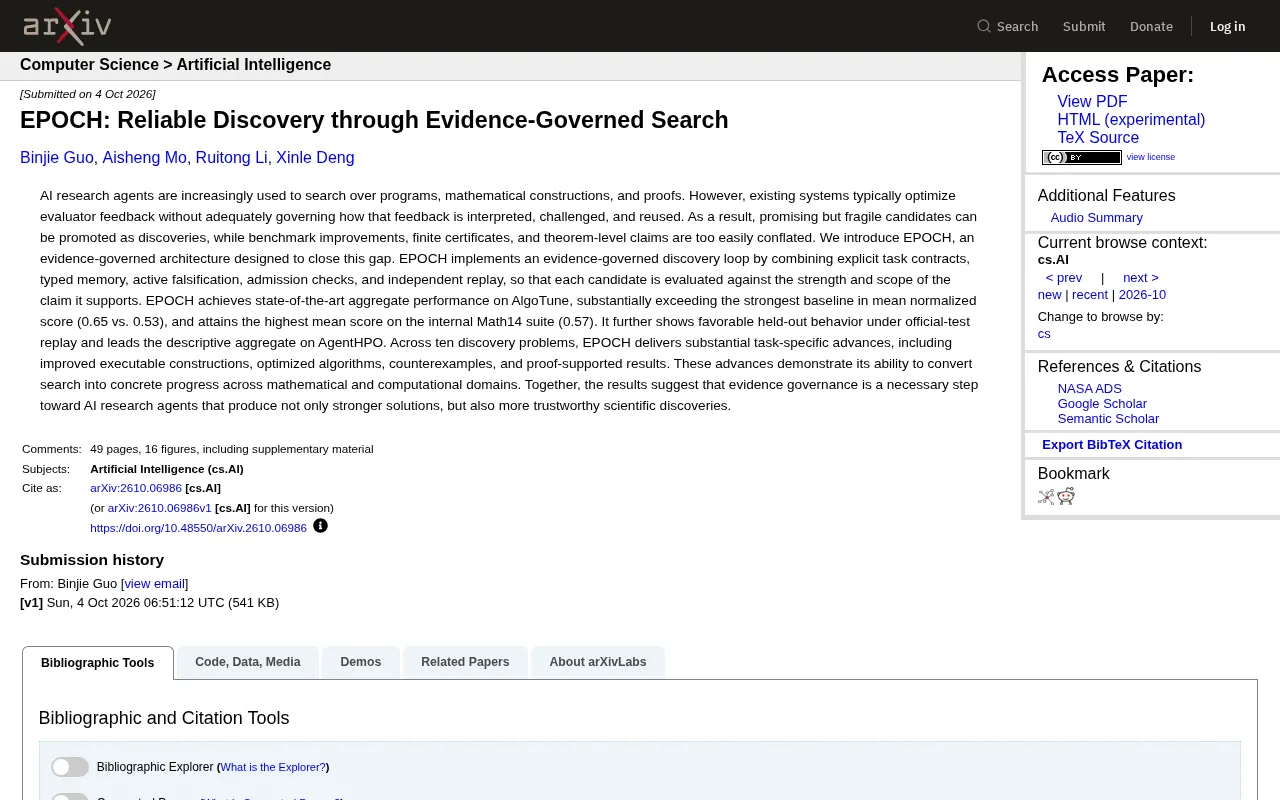Click the DOI info icon
Screen dimensions: 1280x800
tap(320, 526)
